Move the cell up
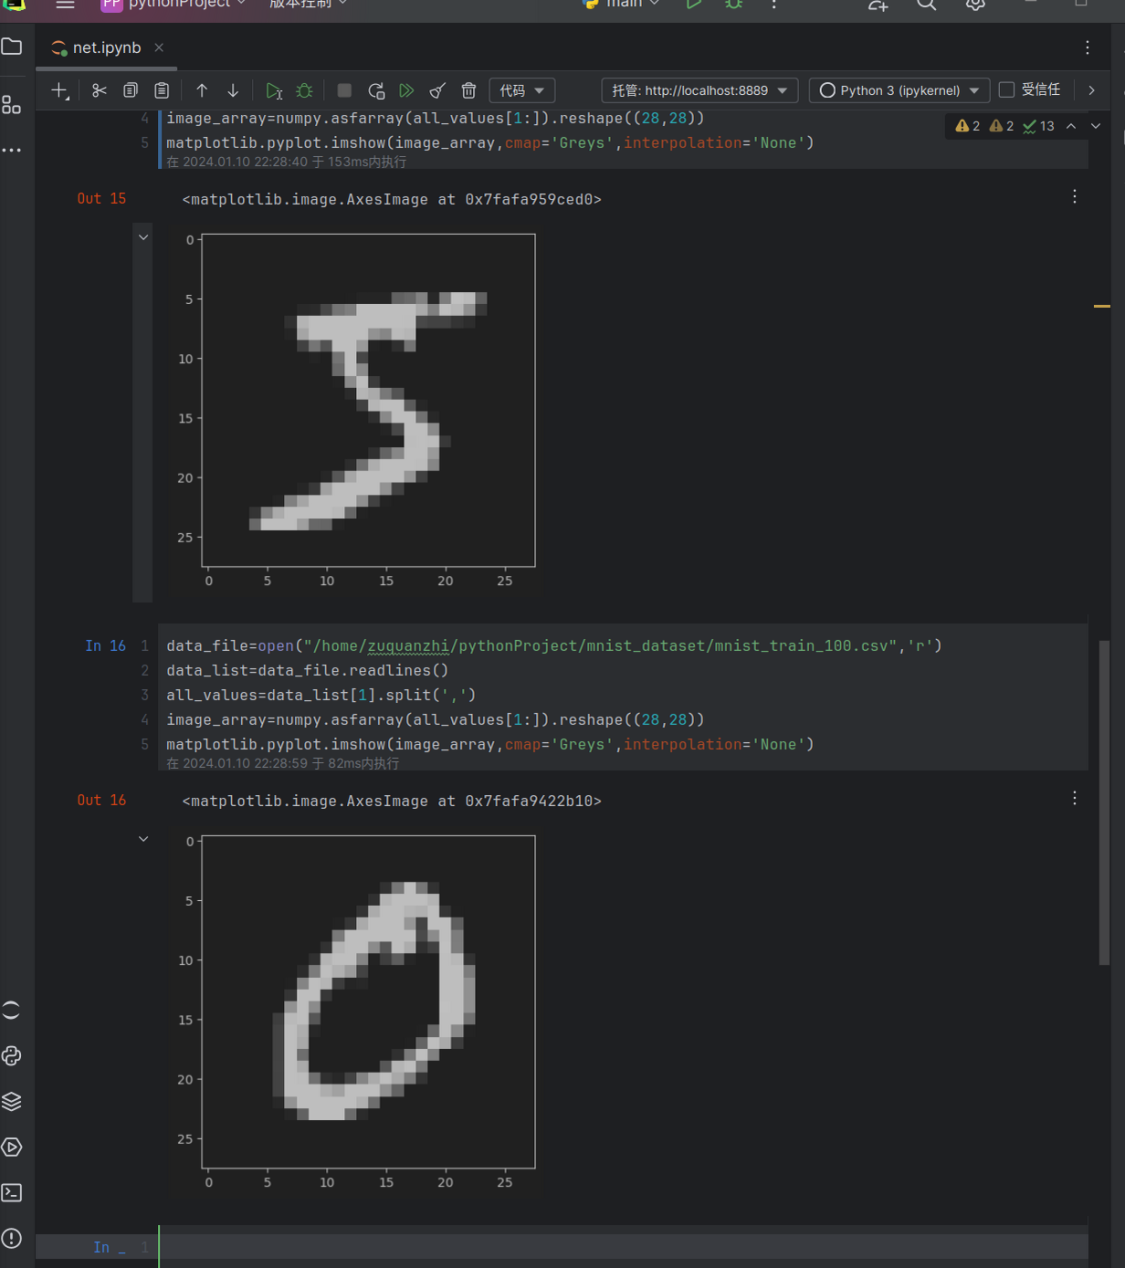 pyautogui.click(x=202, y=91)
